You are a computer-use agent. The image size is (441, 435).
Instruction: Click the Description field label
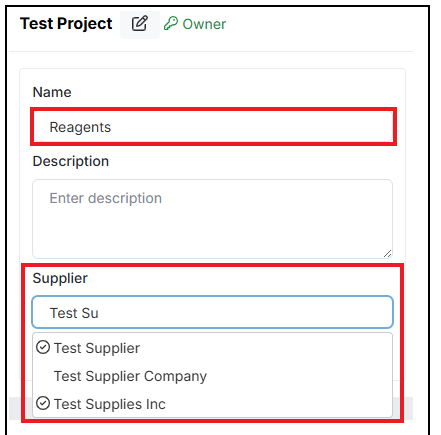[71, 161]
